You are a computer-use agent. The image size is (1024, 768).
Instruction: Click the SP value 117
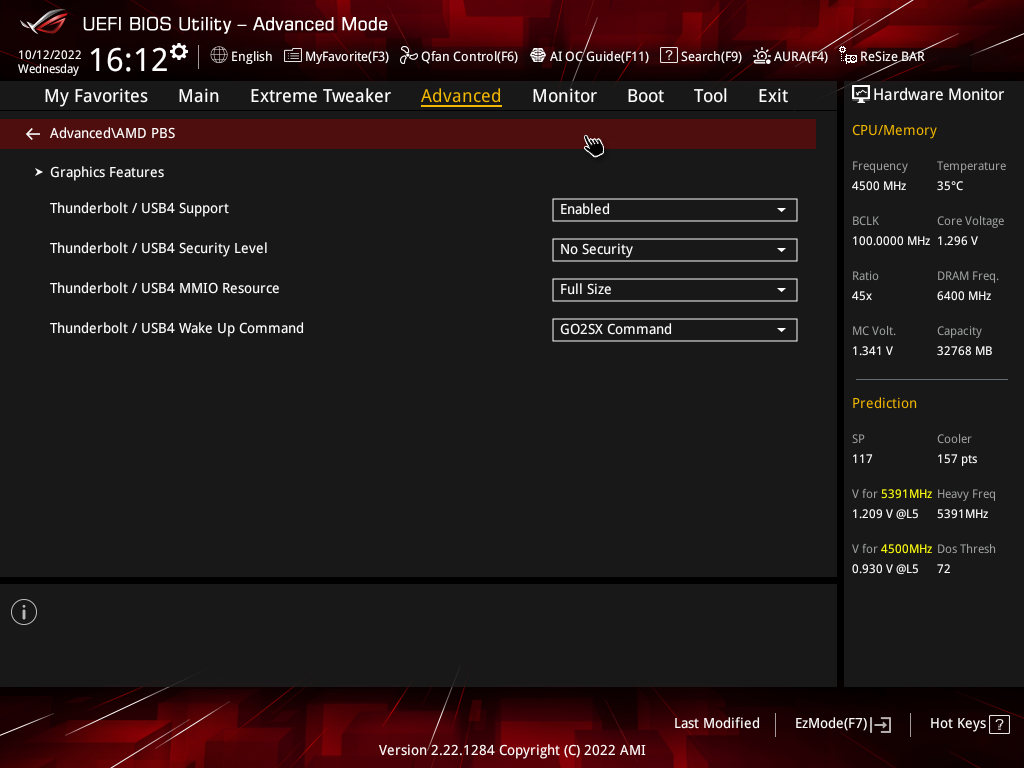pos(862,459)
